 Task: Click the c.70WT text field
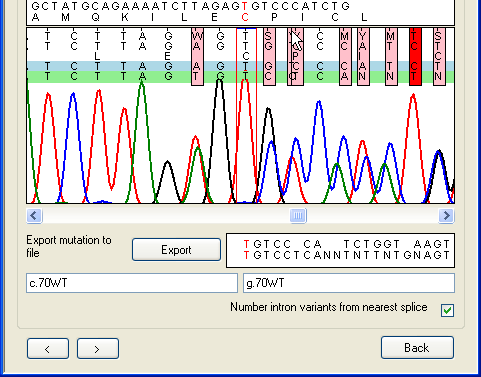[132, 283]
